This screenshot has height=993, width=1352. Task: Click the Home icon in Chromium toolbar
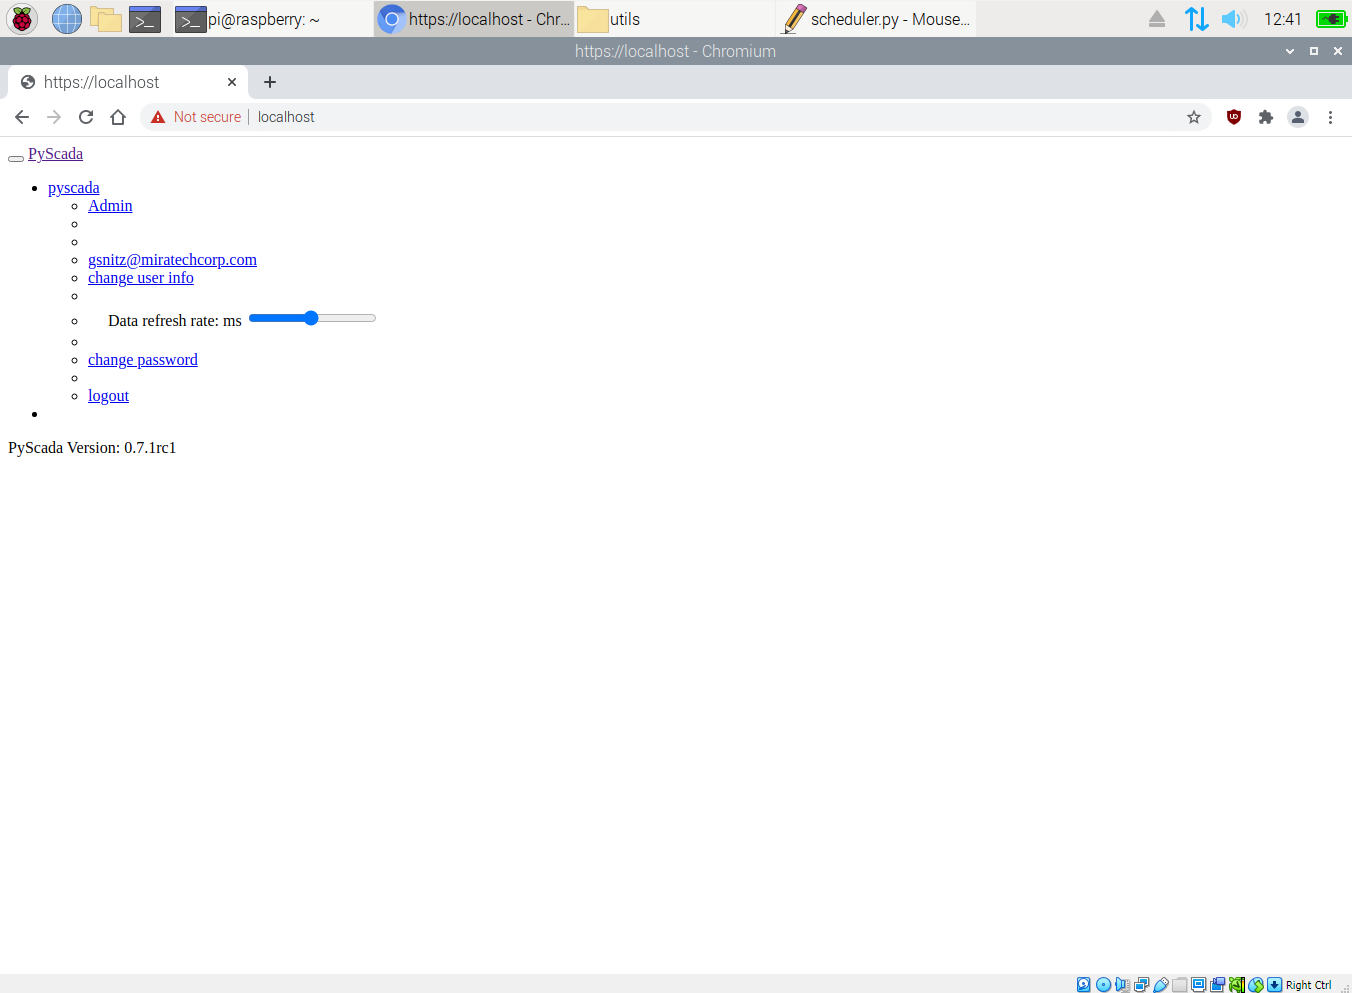tap(118, 117)
